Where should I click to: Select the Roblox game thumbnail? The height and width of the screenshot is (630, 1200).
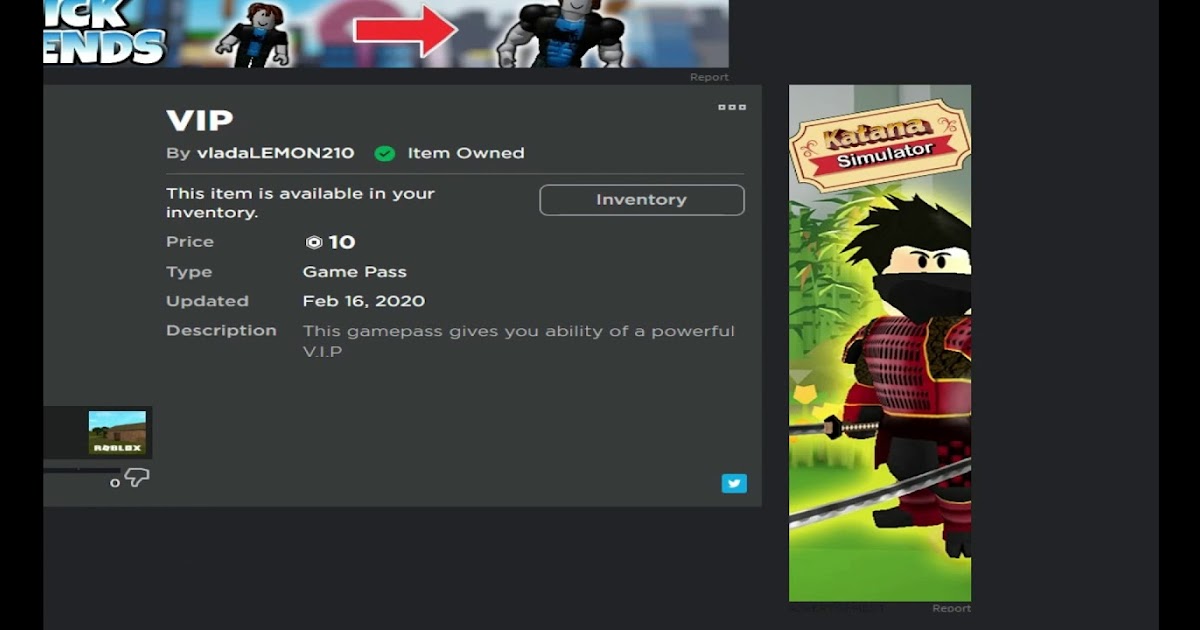[x=117, y=433]
